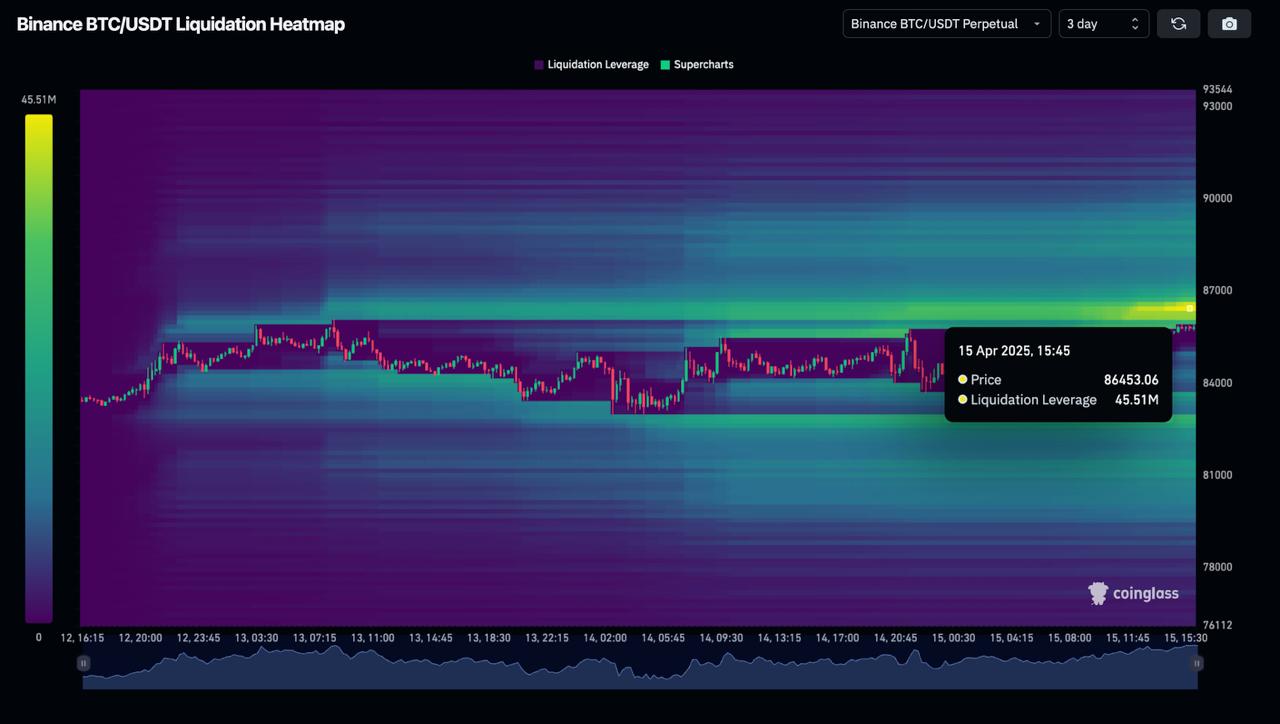Click the mini overview chart under the heatmap
The width and height of the screenshot is (1280, 724).
coord(640,667)
